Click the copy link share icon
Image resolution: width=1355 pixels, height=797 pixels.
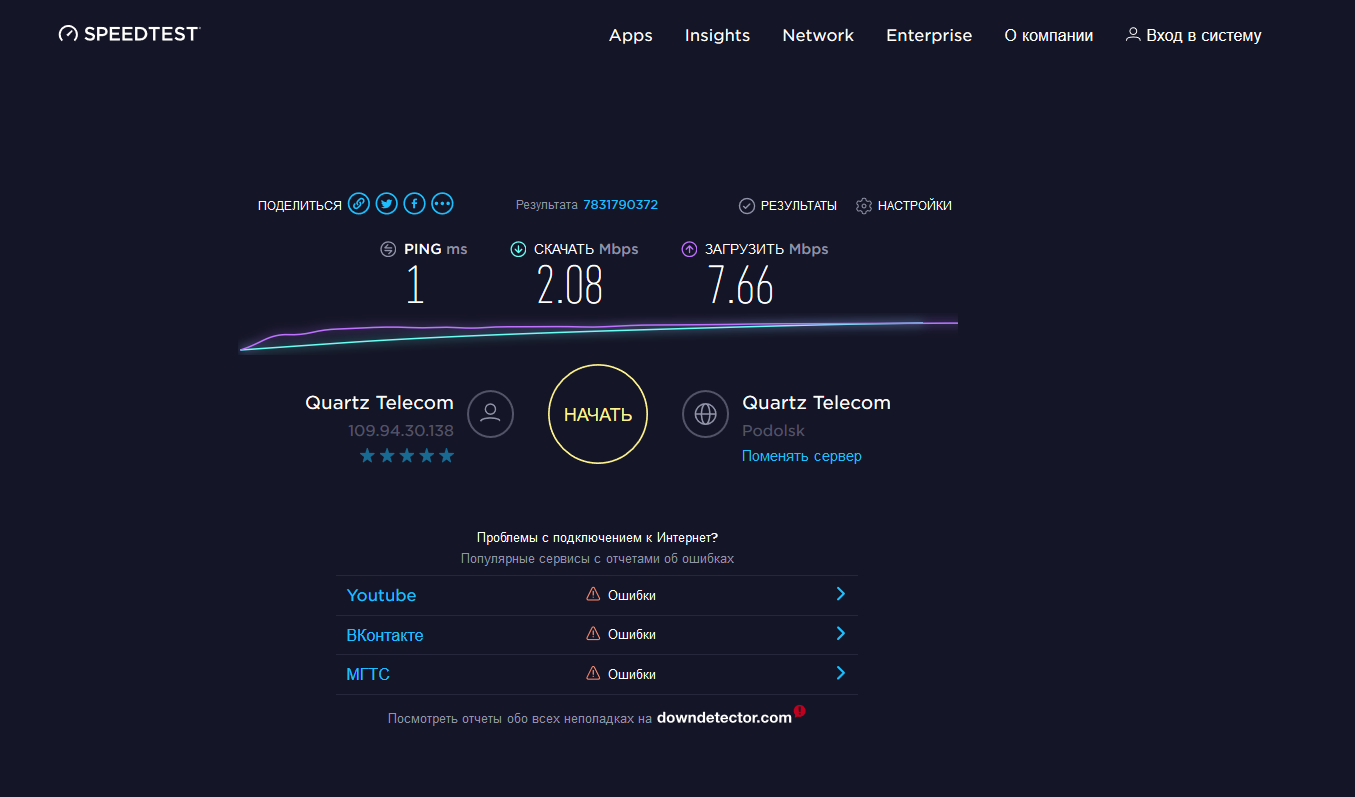(x=359, y=204)
